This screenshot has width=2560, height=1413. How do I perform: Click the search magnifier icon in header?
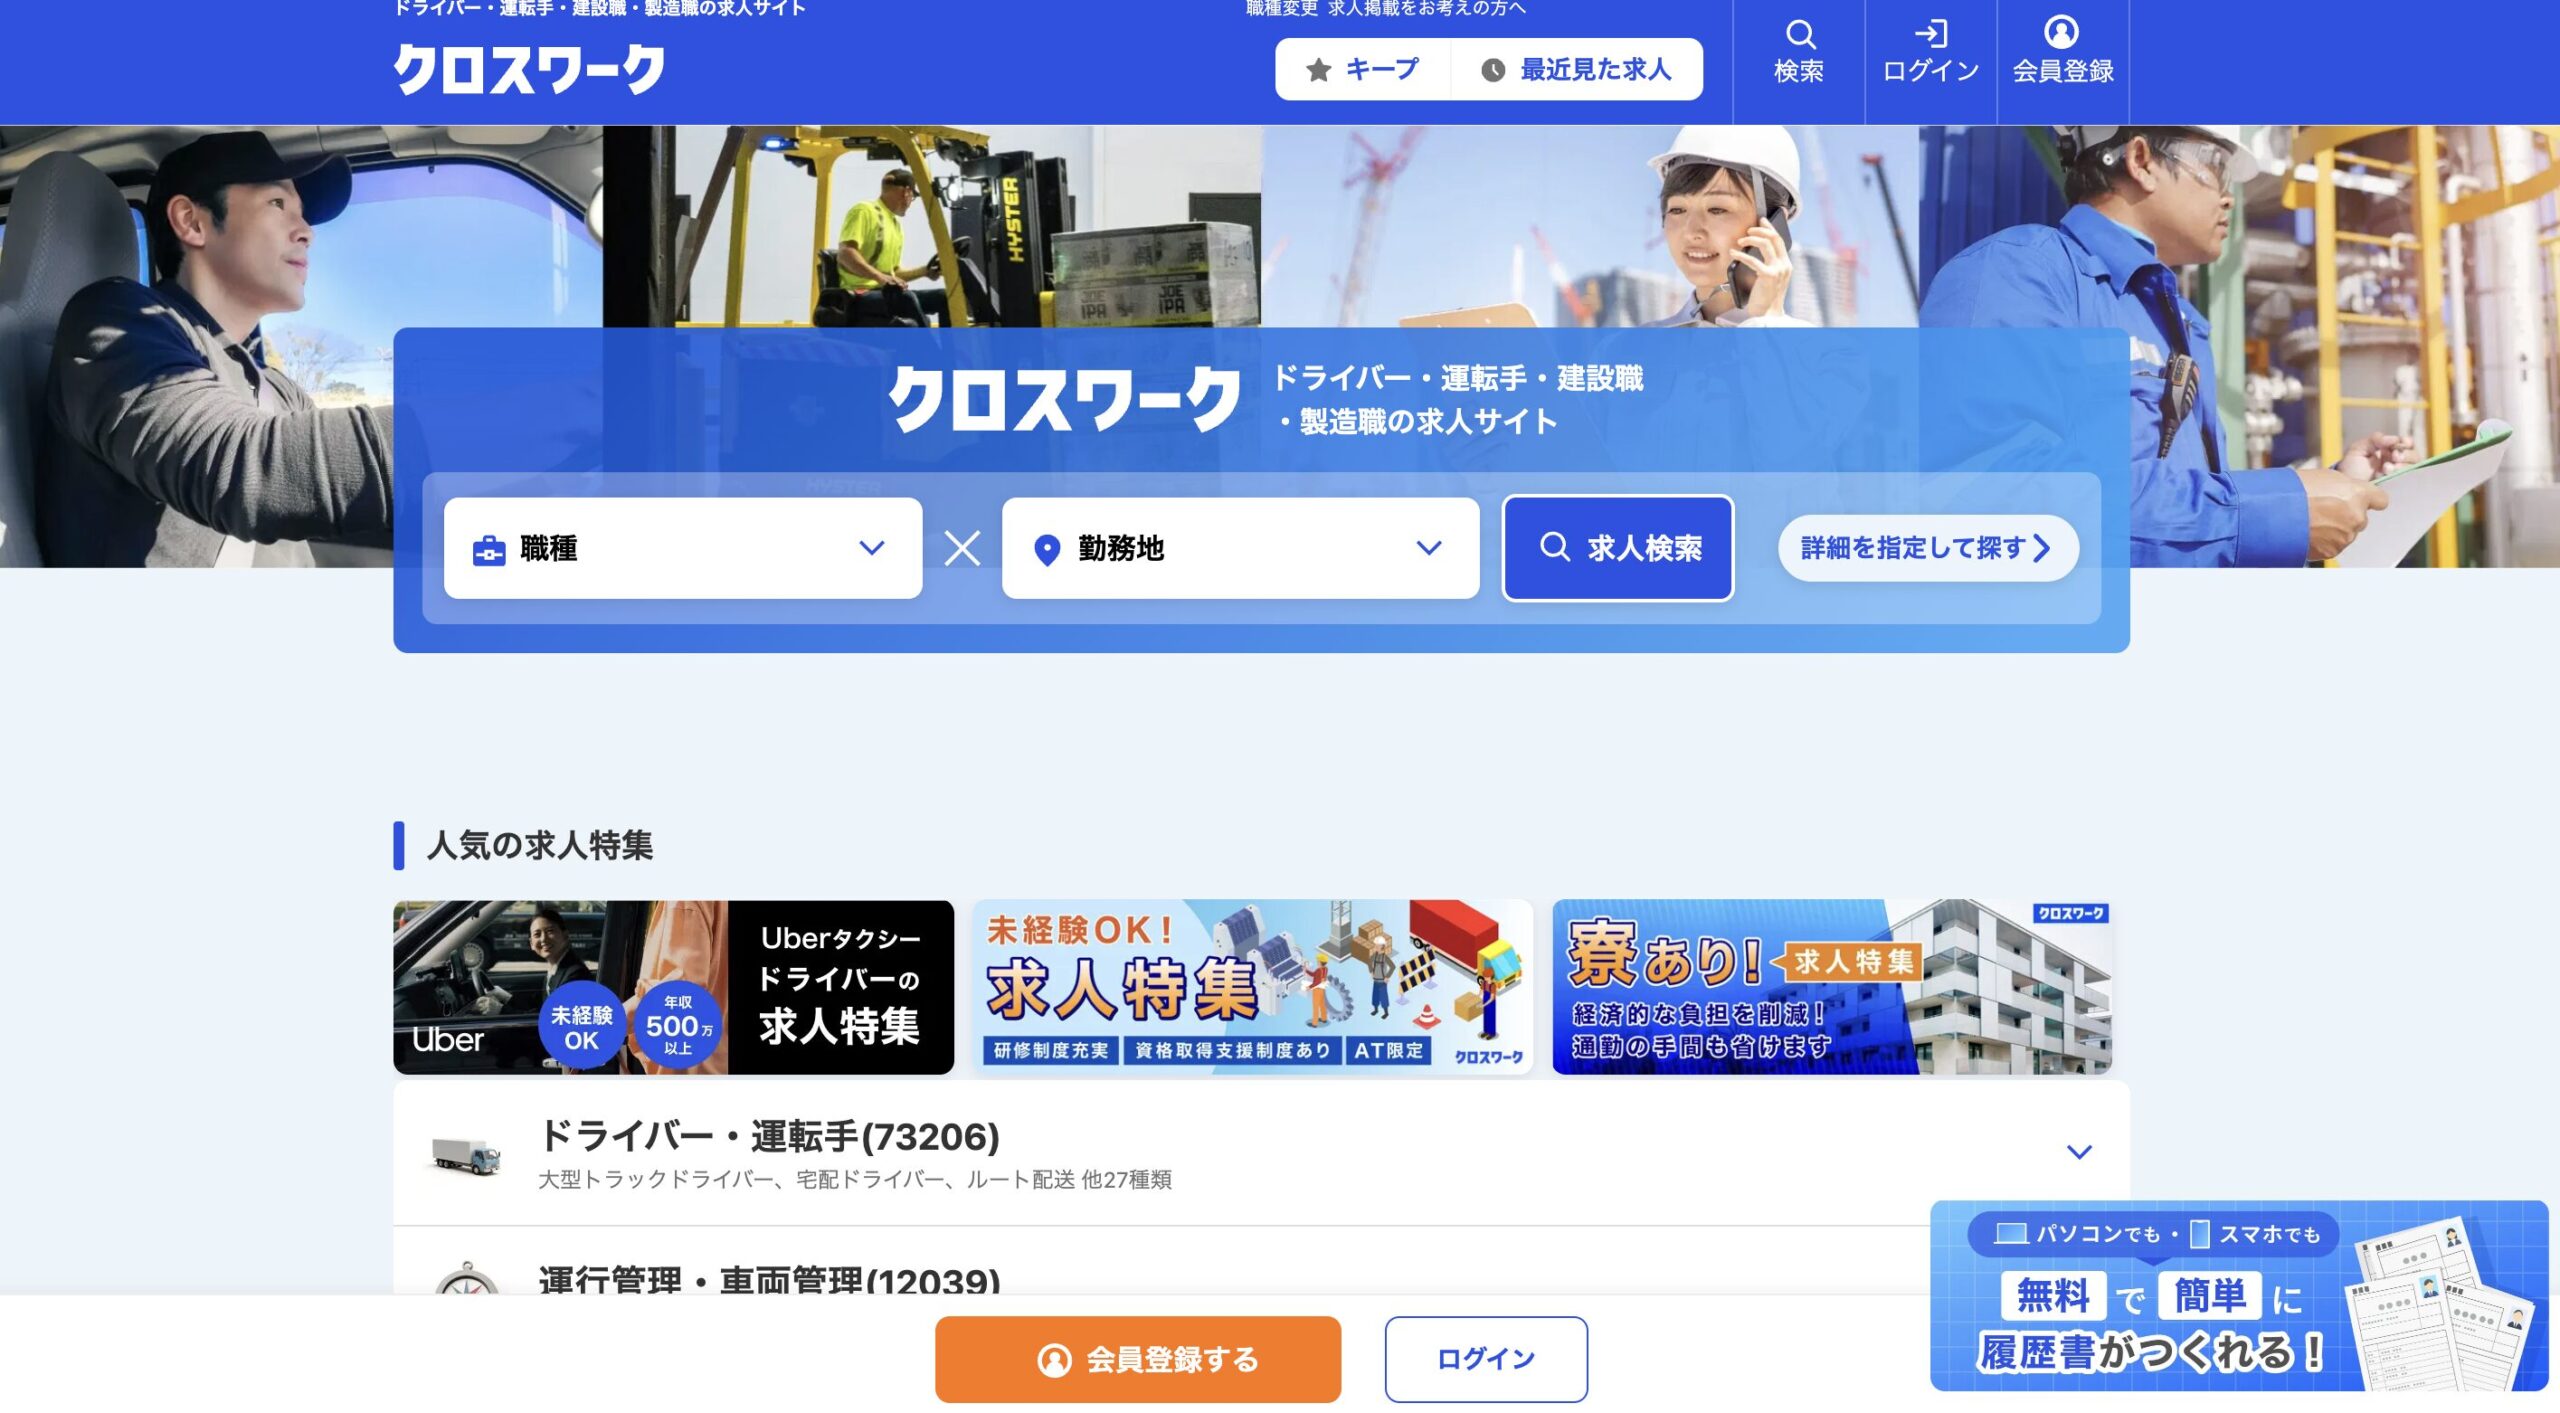[x=1800, y=35]
